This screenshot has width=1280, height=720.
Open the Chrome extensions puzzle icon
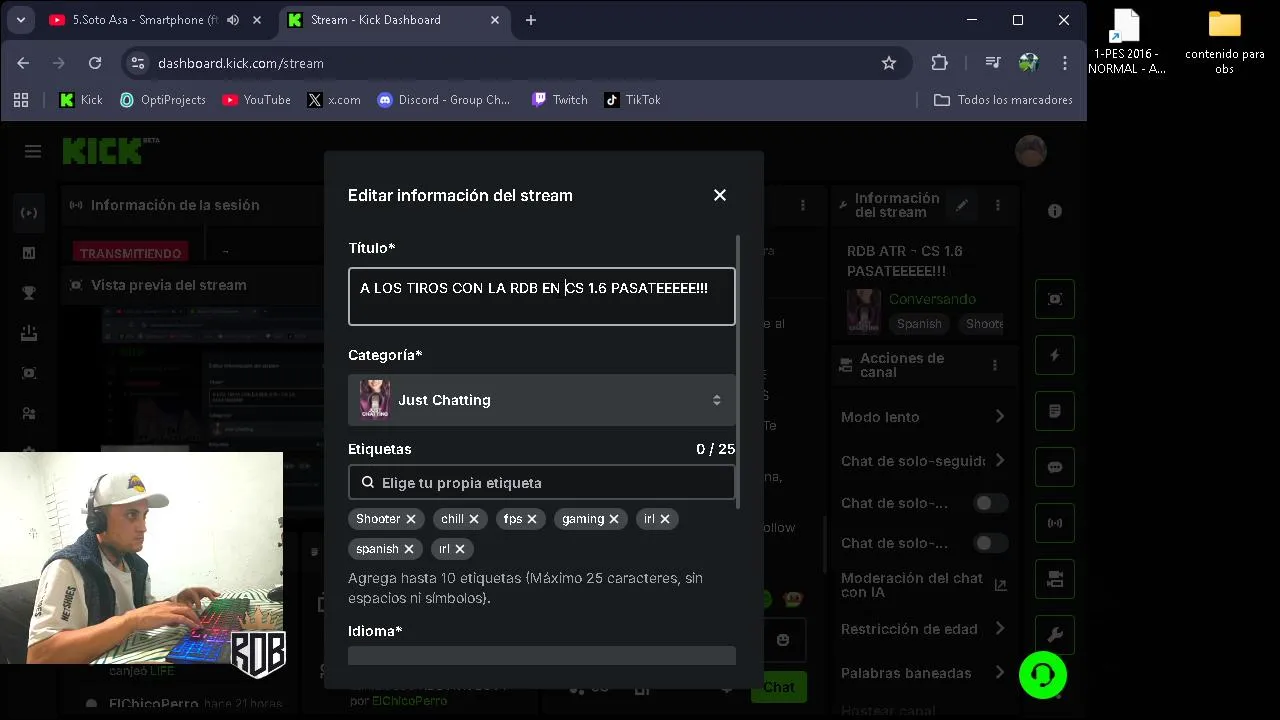[x=939, y=63]
